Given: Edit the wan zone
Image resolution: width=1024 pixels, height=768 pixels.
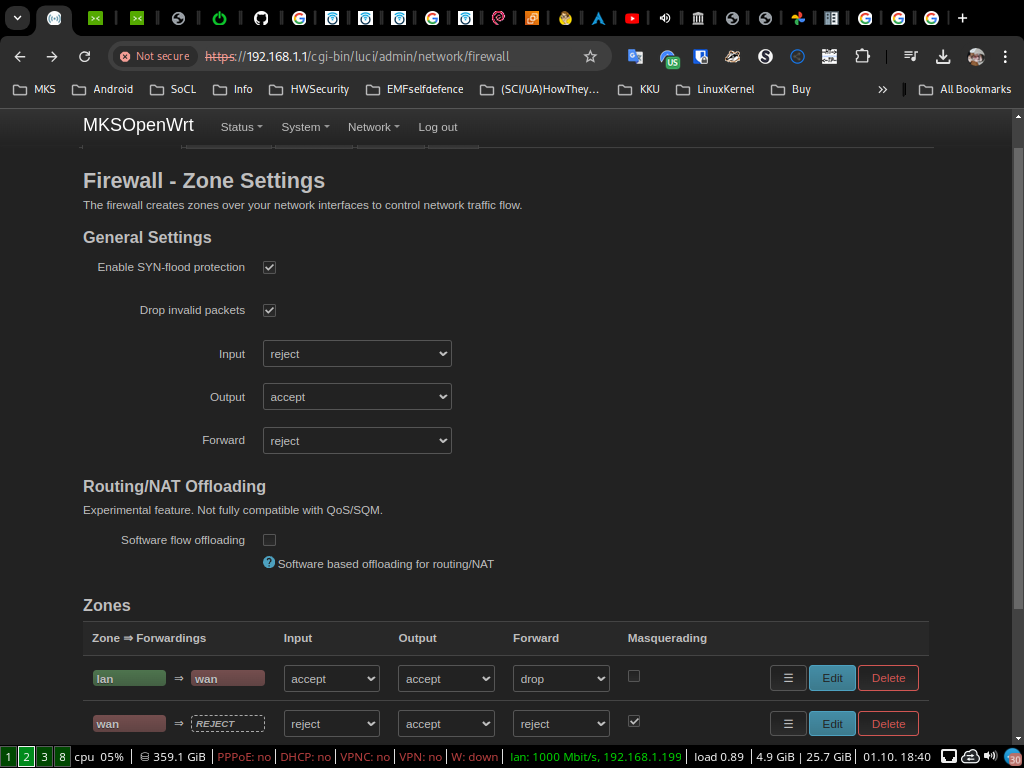Looking at the screenshot, I should (832, 724).
